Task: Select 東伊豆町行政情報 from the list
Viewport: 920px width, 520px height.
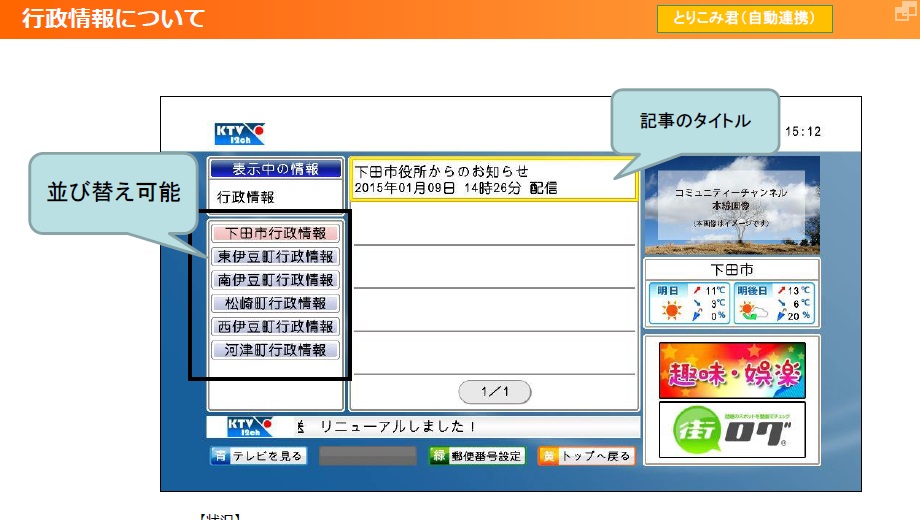Action: (276, 257)
